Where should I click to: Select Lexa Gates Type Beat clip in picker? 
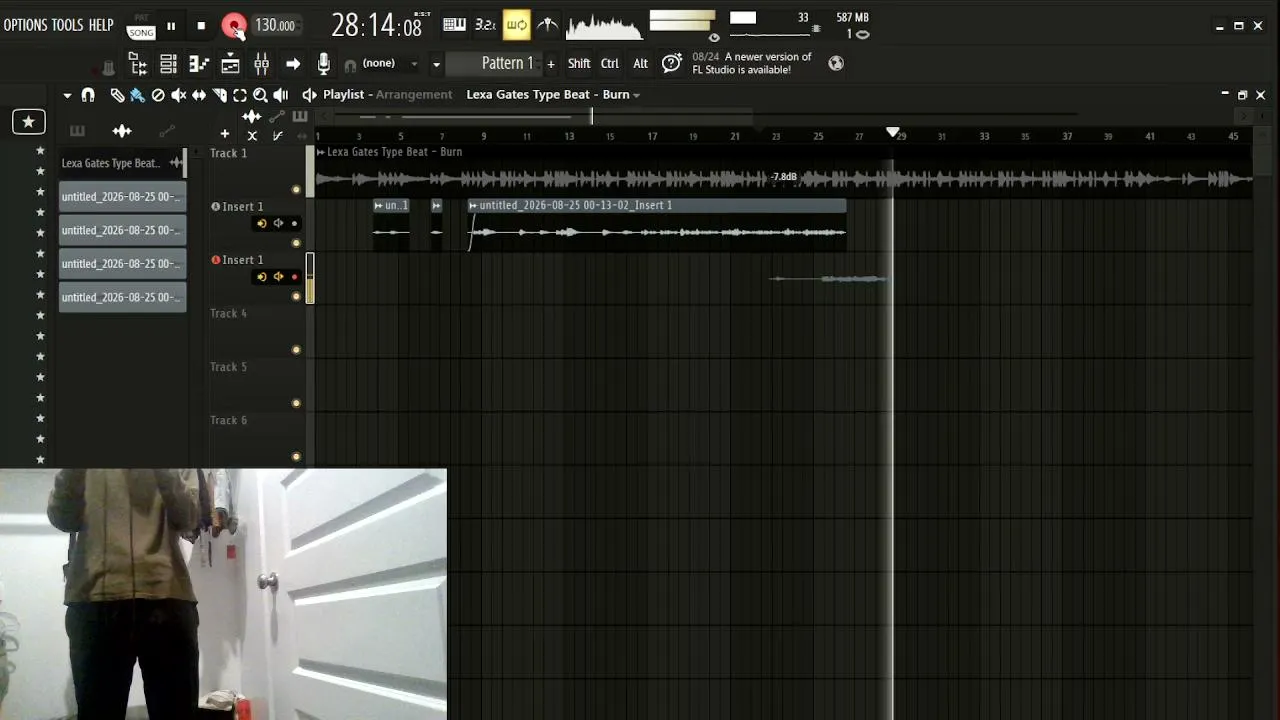[122, 163]
